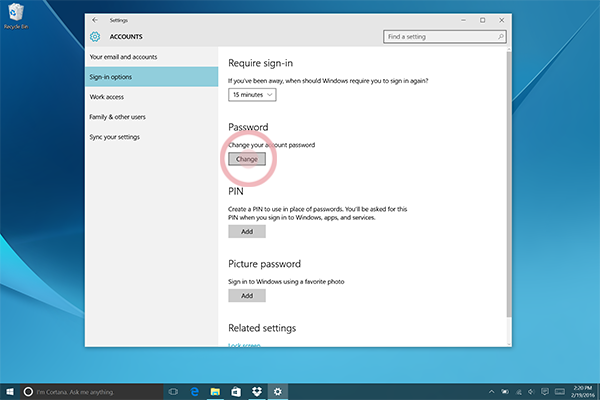Select Sign-in options in the sidebar
The image size is (600, 400).
(152, 77)
